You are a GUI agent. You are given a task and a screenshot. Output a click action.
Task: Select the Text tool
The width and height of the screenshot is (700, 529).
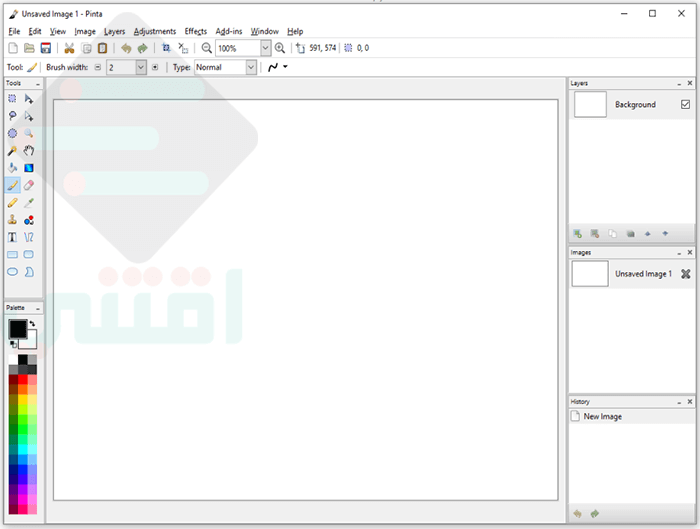[12, 237]
